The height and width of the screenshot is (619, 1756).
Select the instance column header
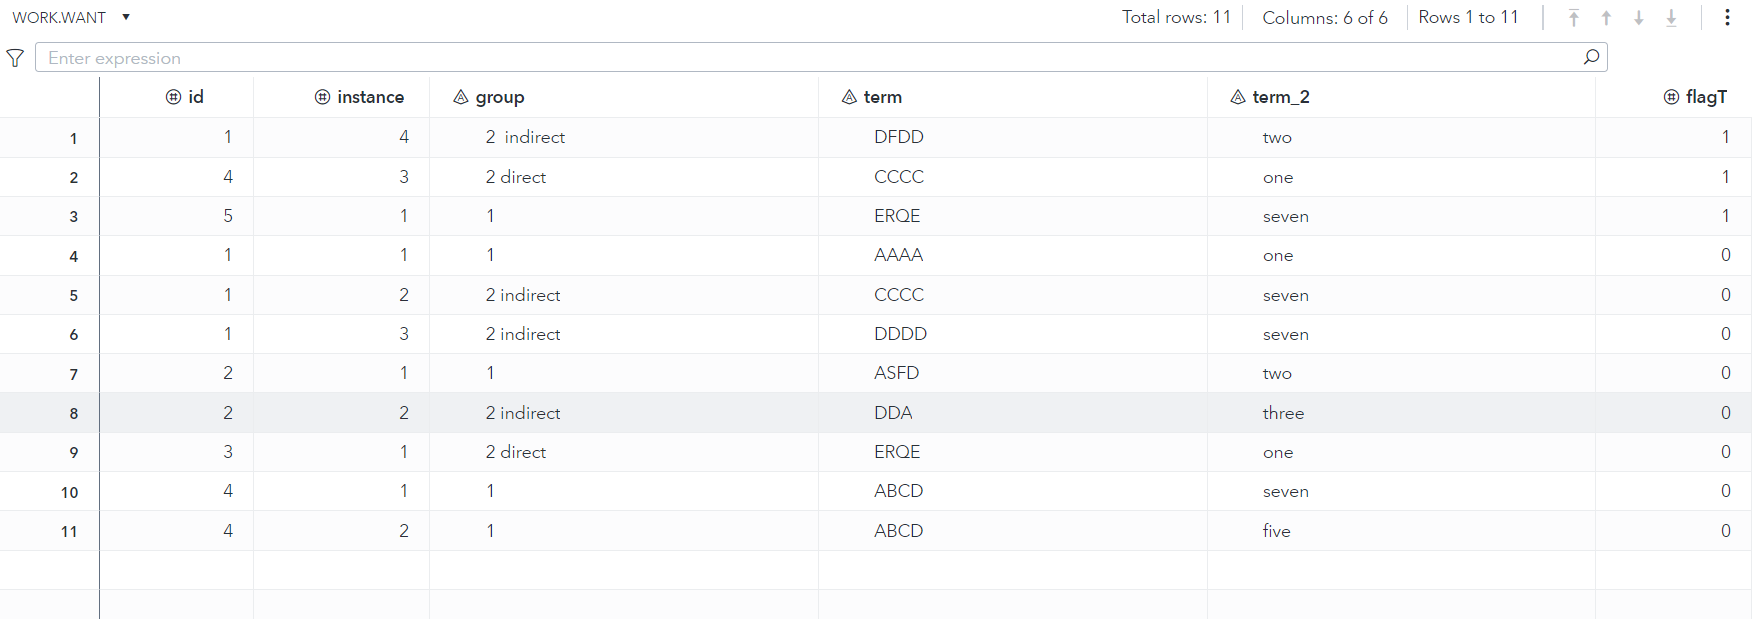(370, 97)
